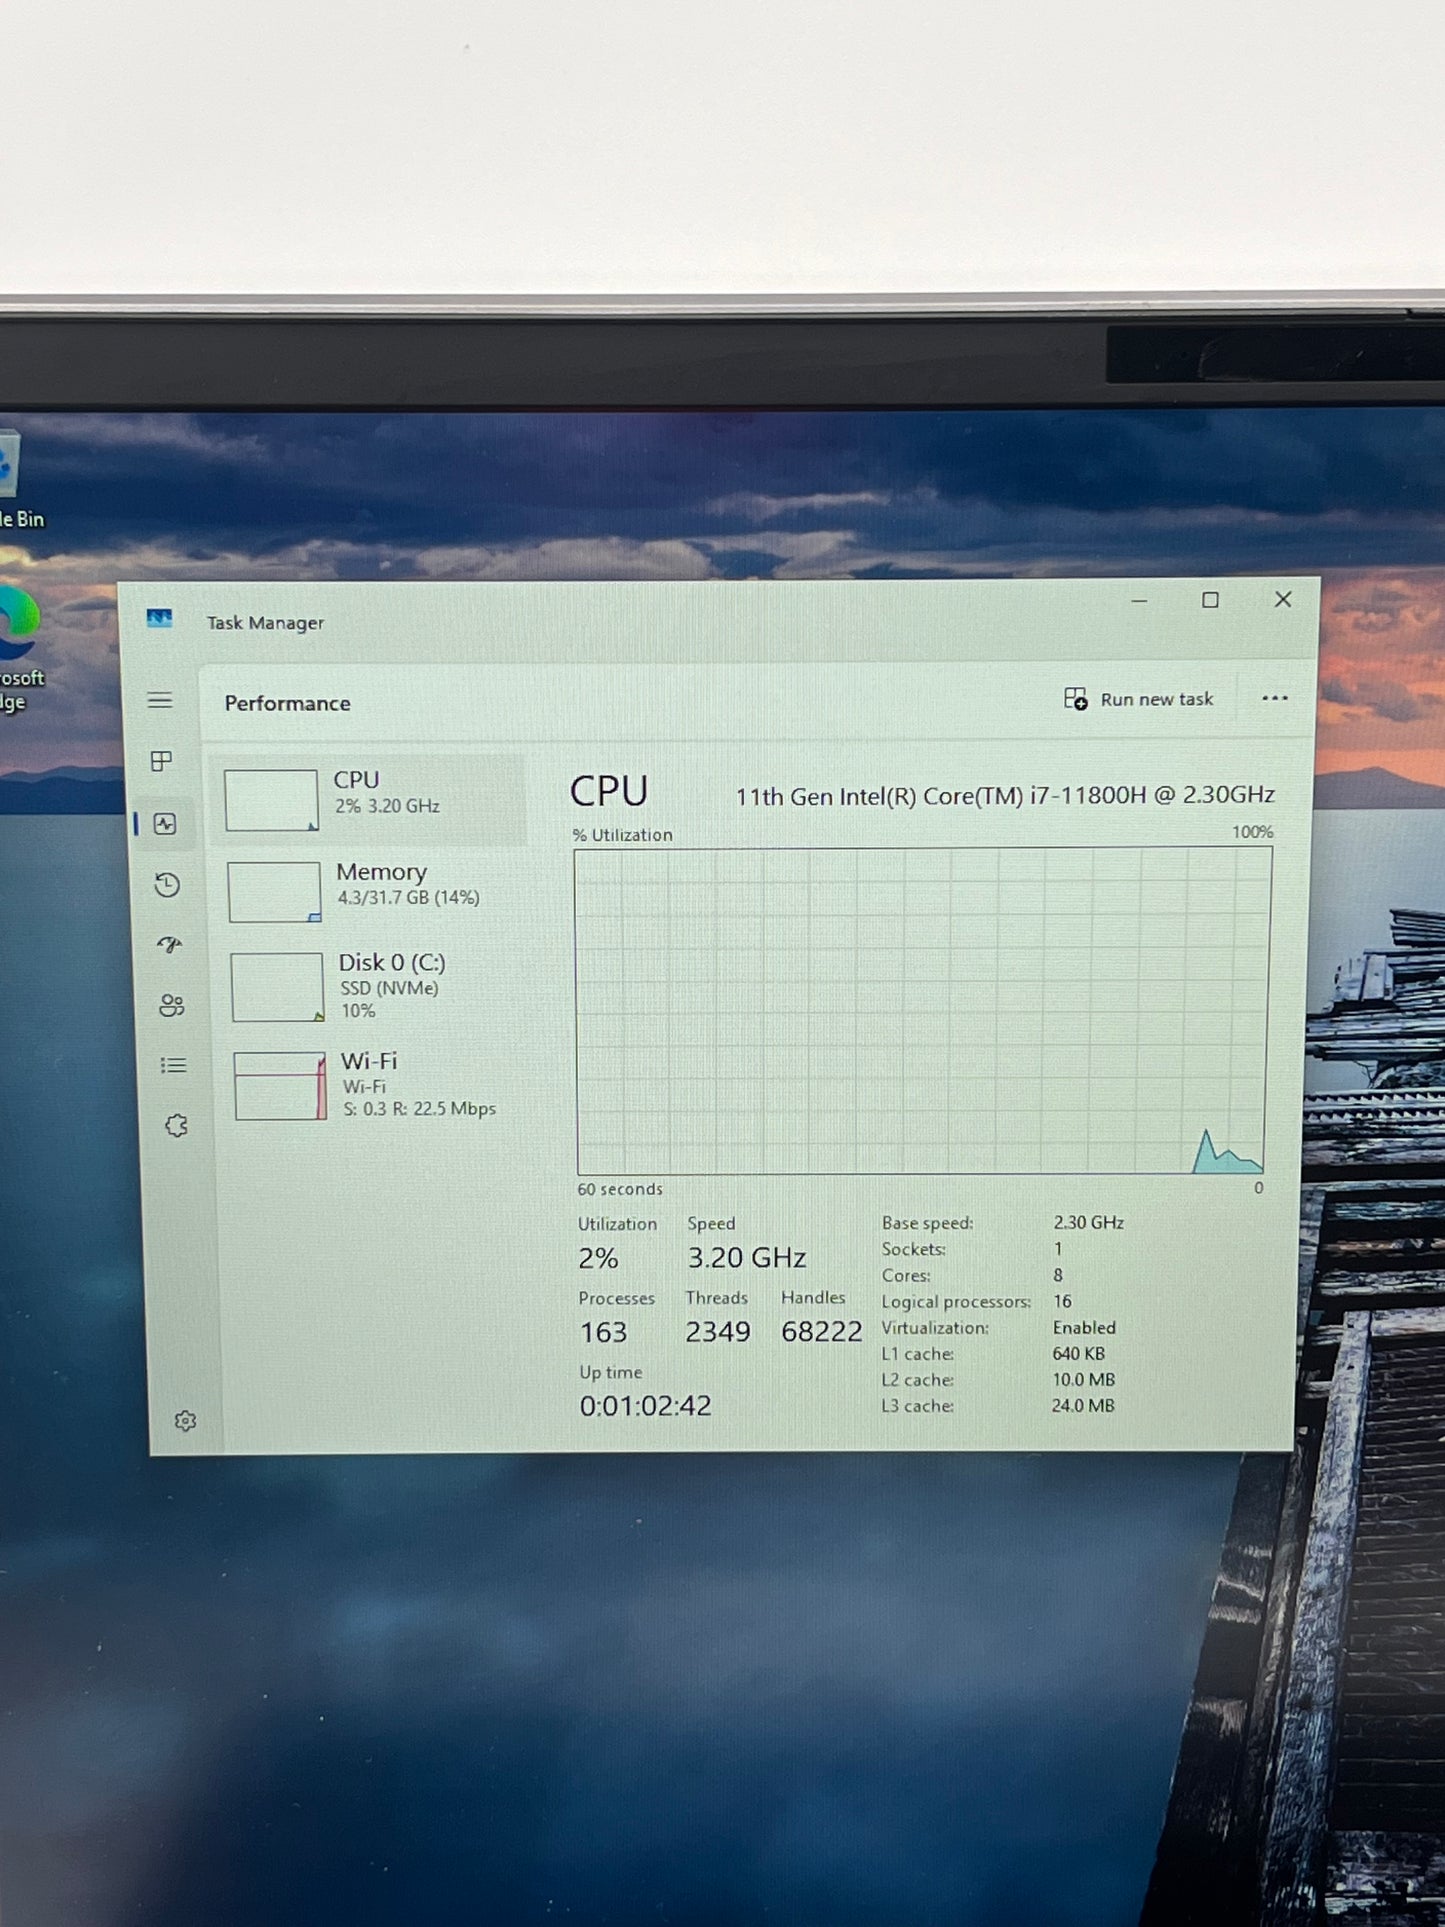Screen dimensions: 1445x1927
Task: Open the hamburger navigation menu
Action: pyautogui.click(x=160, y=700)
